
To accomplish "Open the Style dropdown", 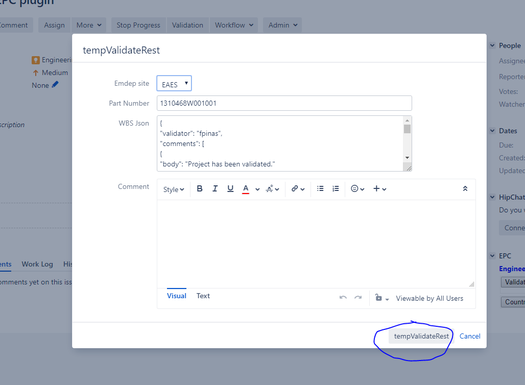I will pos(173,189).
